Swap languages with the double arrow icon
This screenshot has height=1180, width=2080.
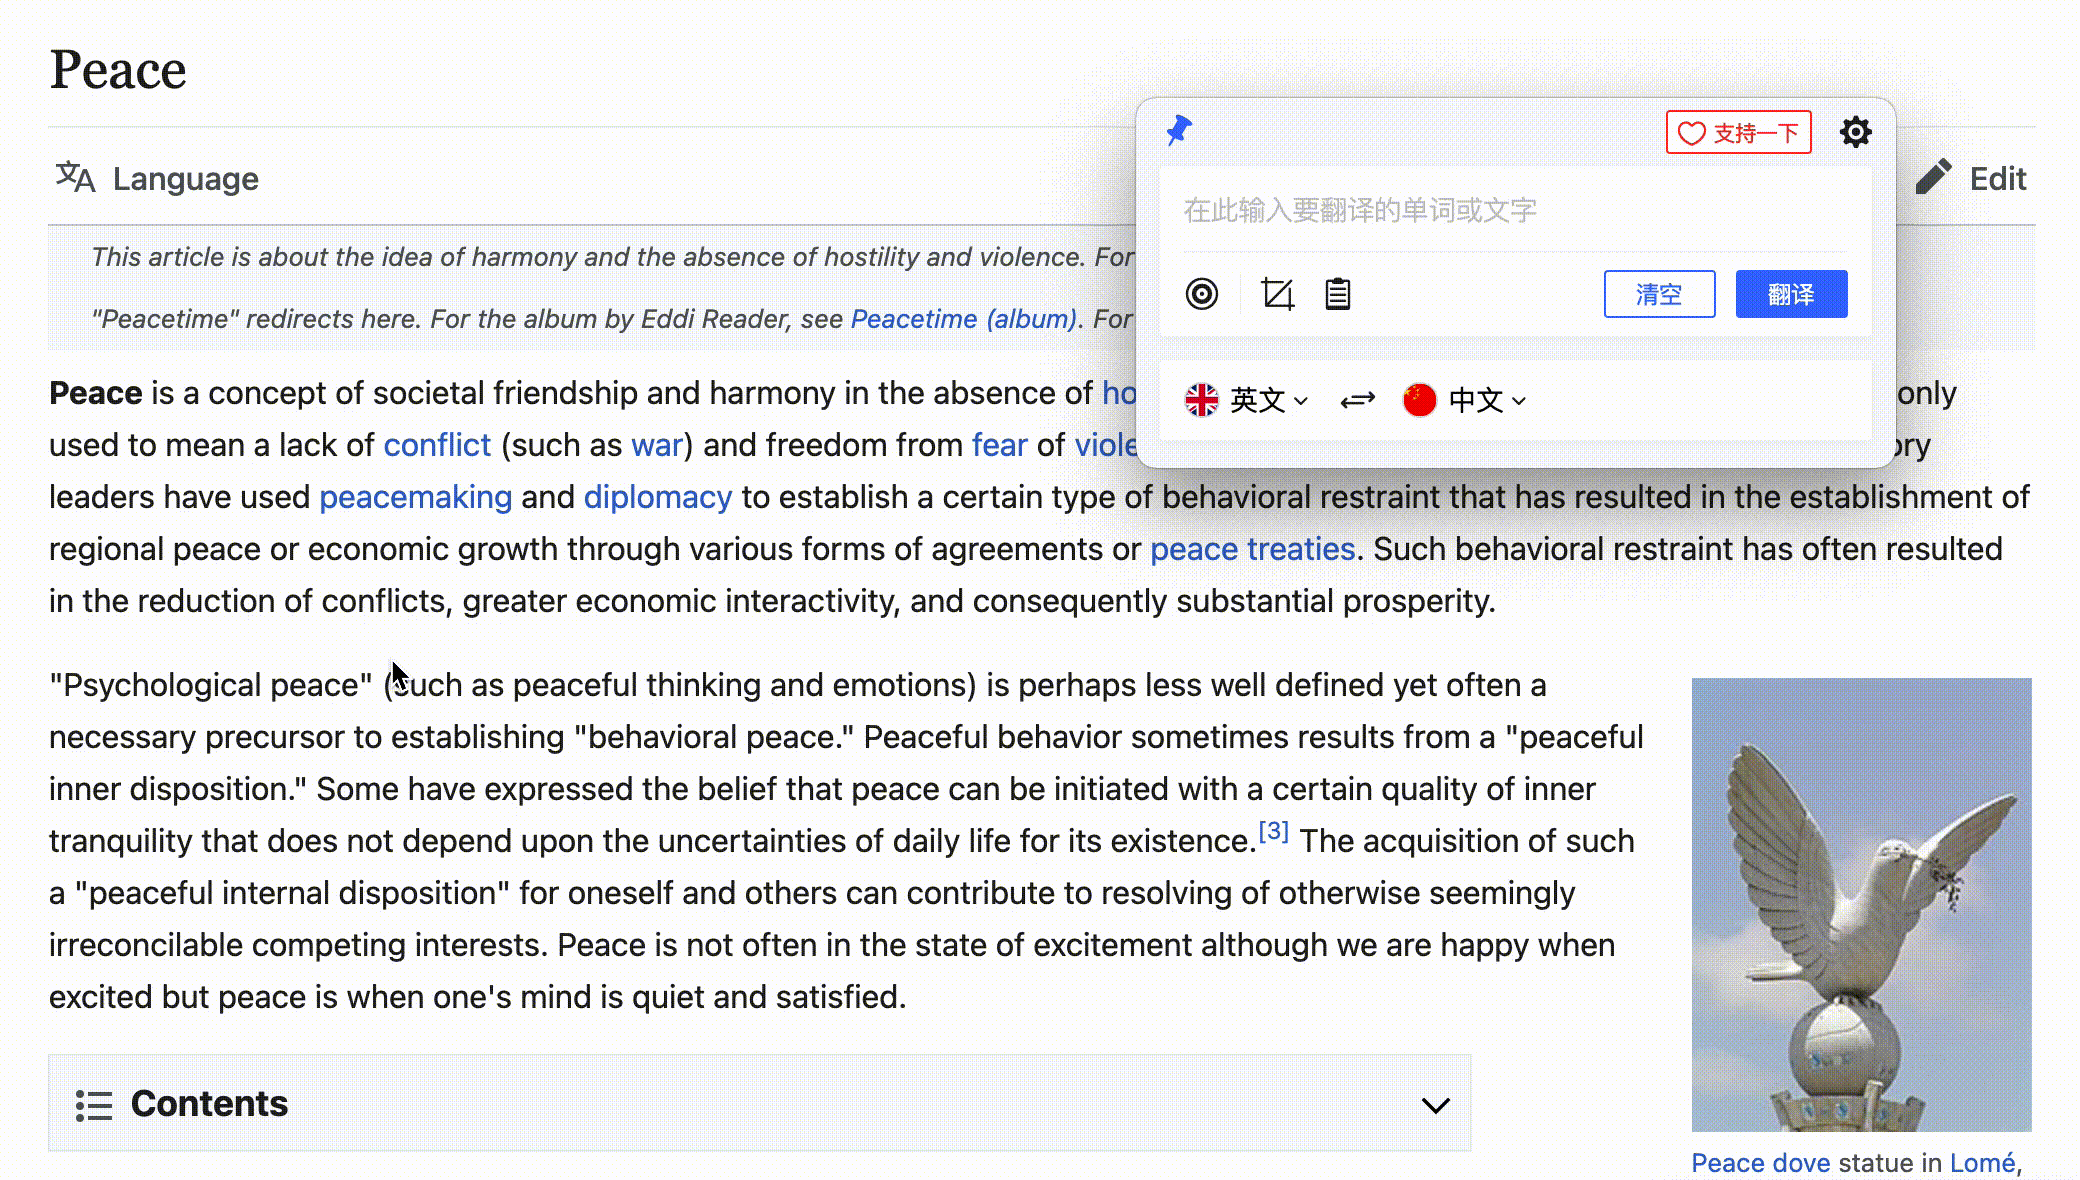1357,400
